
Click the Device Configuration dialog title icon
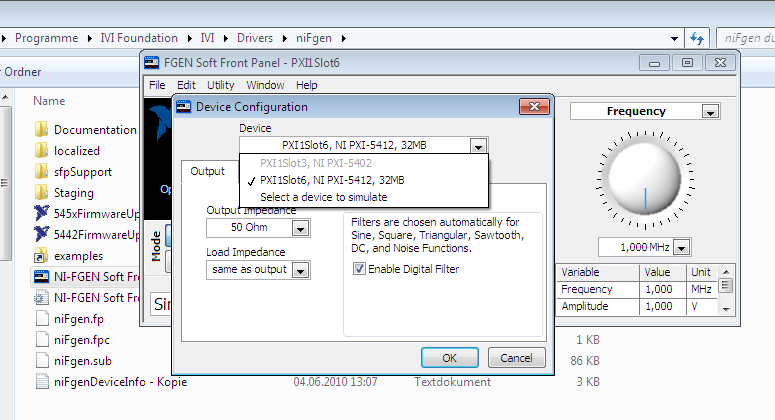[183, 107]
